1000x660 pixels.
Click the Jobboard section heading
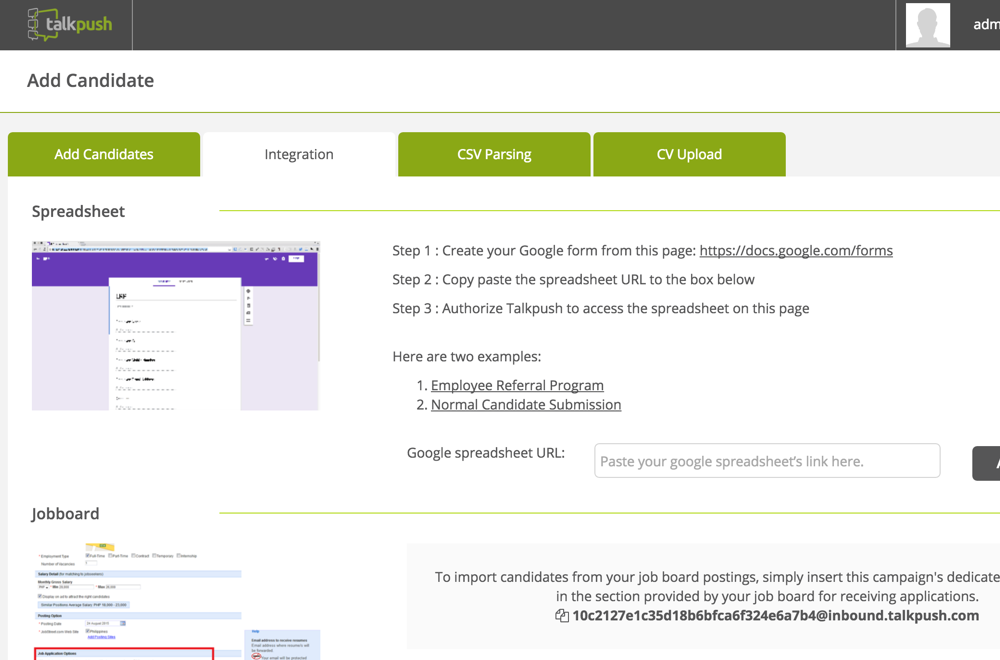[x=65, y=513]
